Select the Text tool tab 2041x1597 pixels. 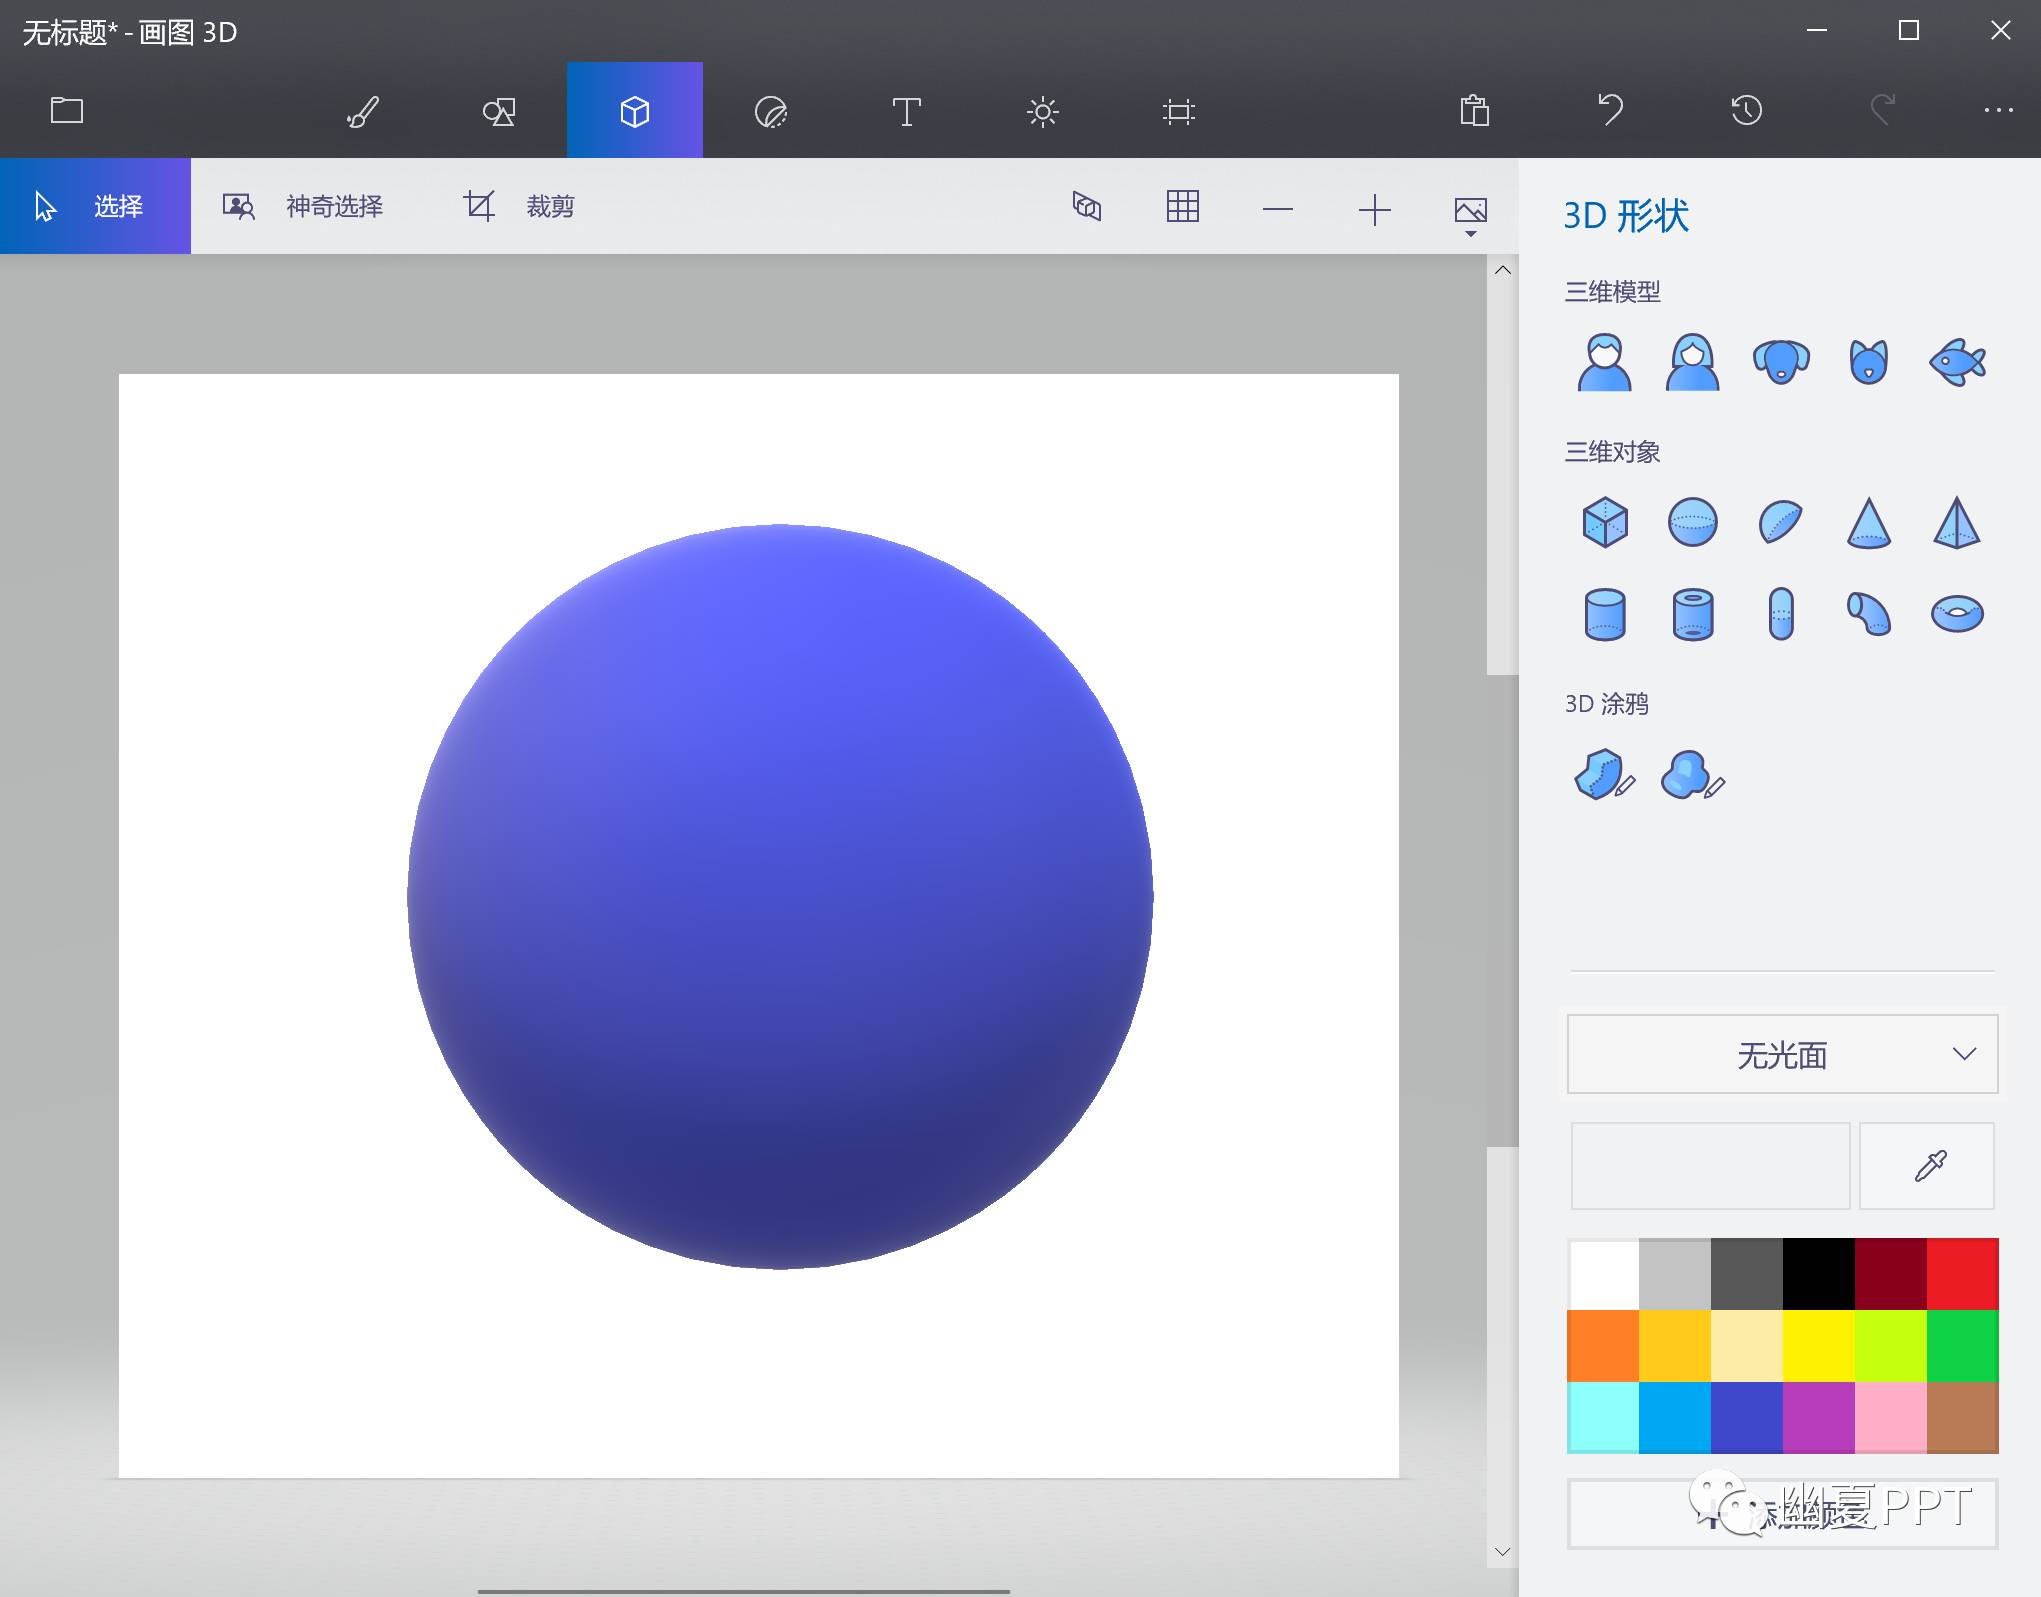[906, 111]
